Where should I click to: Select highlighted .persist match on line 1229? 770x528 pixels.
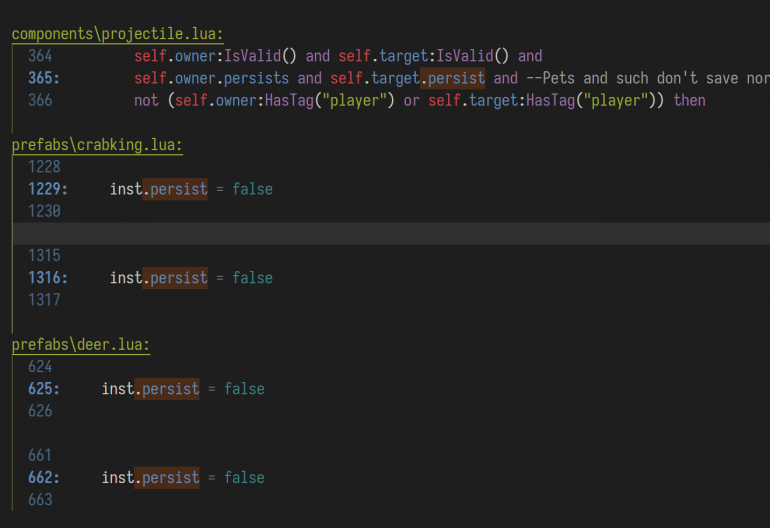(x=175, y=189)
